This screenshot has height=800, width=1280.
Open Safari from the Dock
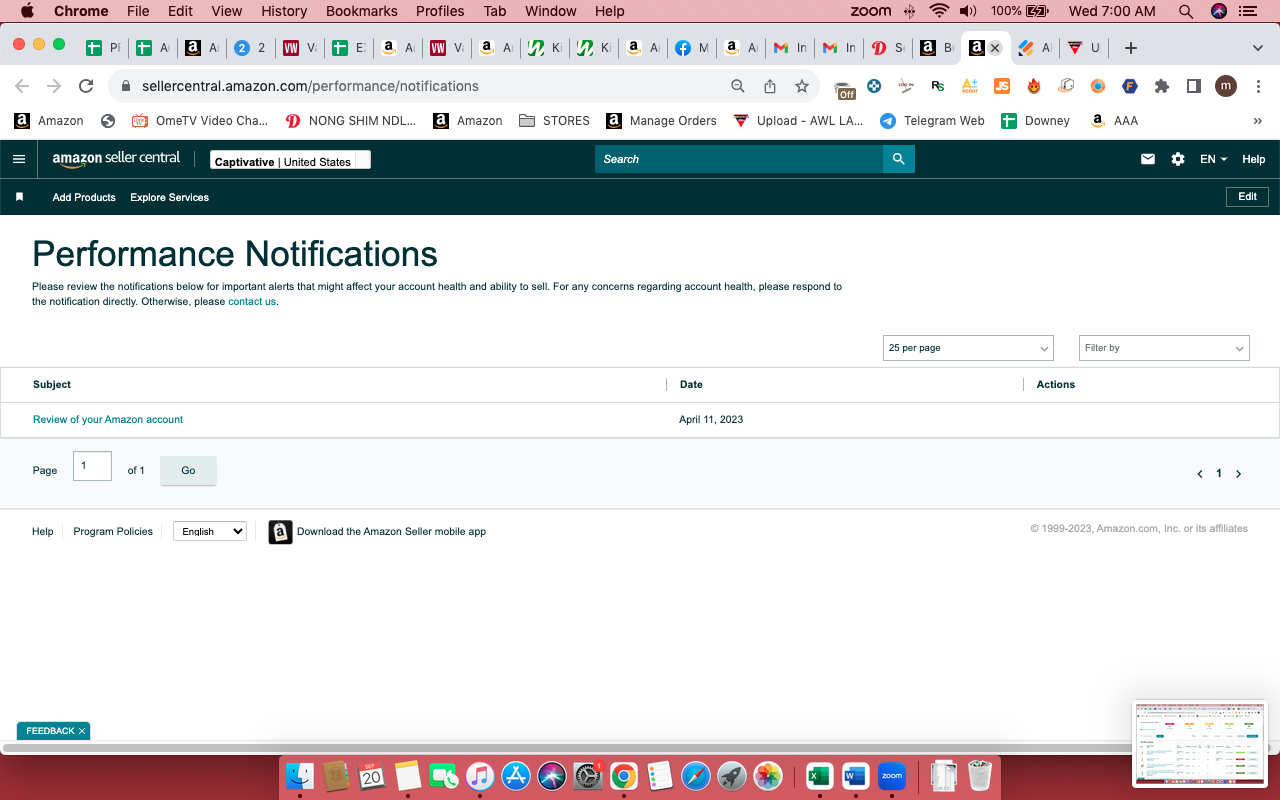pos(696,775)
